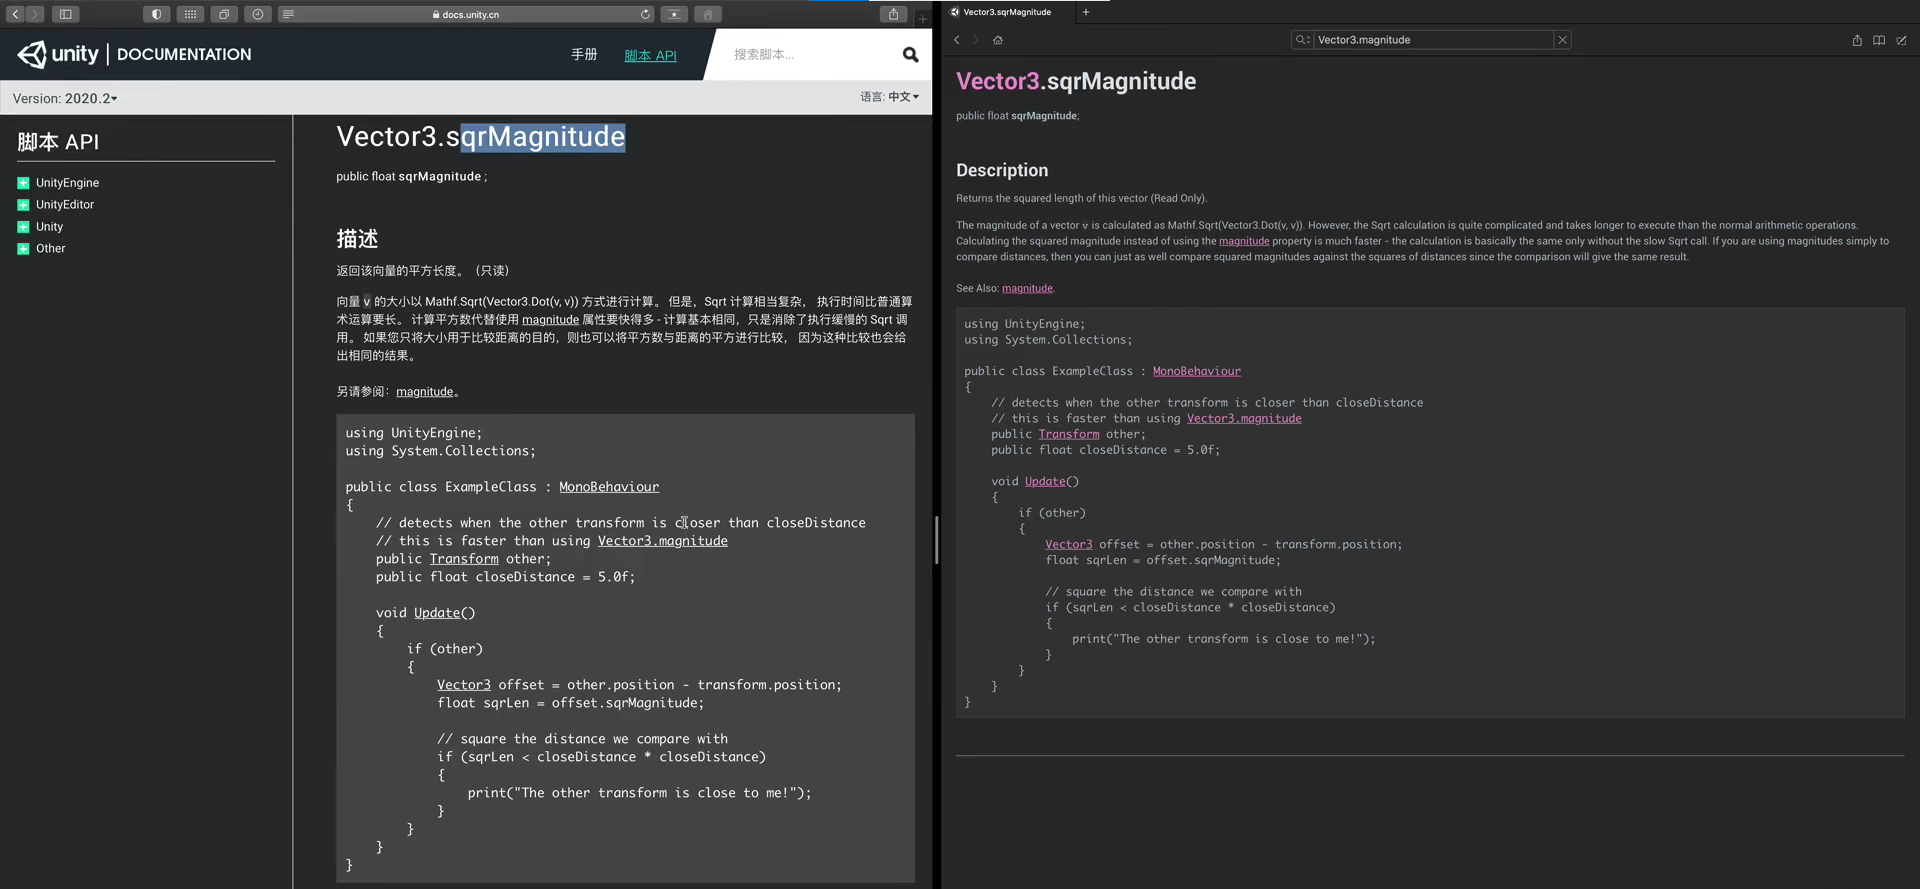Share the page from the right window

click(x=1857, y=40)
